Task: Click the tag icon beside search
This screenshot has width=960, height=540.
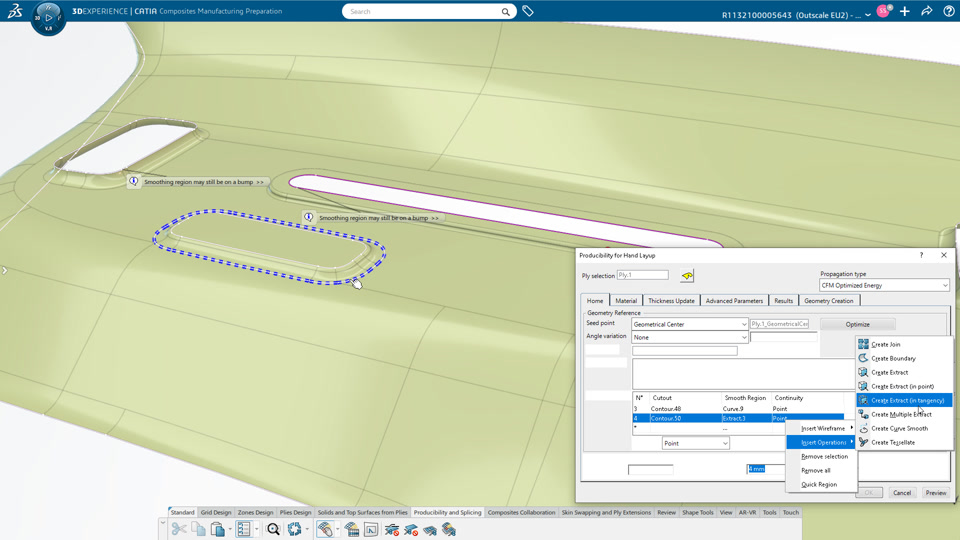Action: [x=527, y=11]
